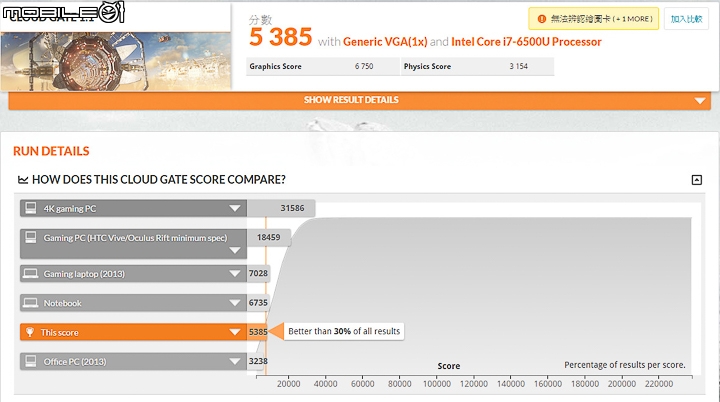Click the Physics Score label
This screenshot has width=720, height=402.
tap(427, 66)
